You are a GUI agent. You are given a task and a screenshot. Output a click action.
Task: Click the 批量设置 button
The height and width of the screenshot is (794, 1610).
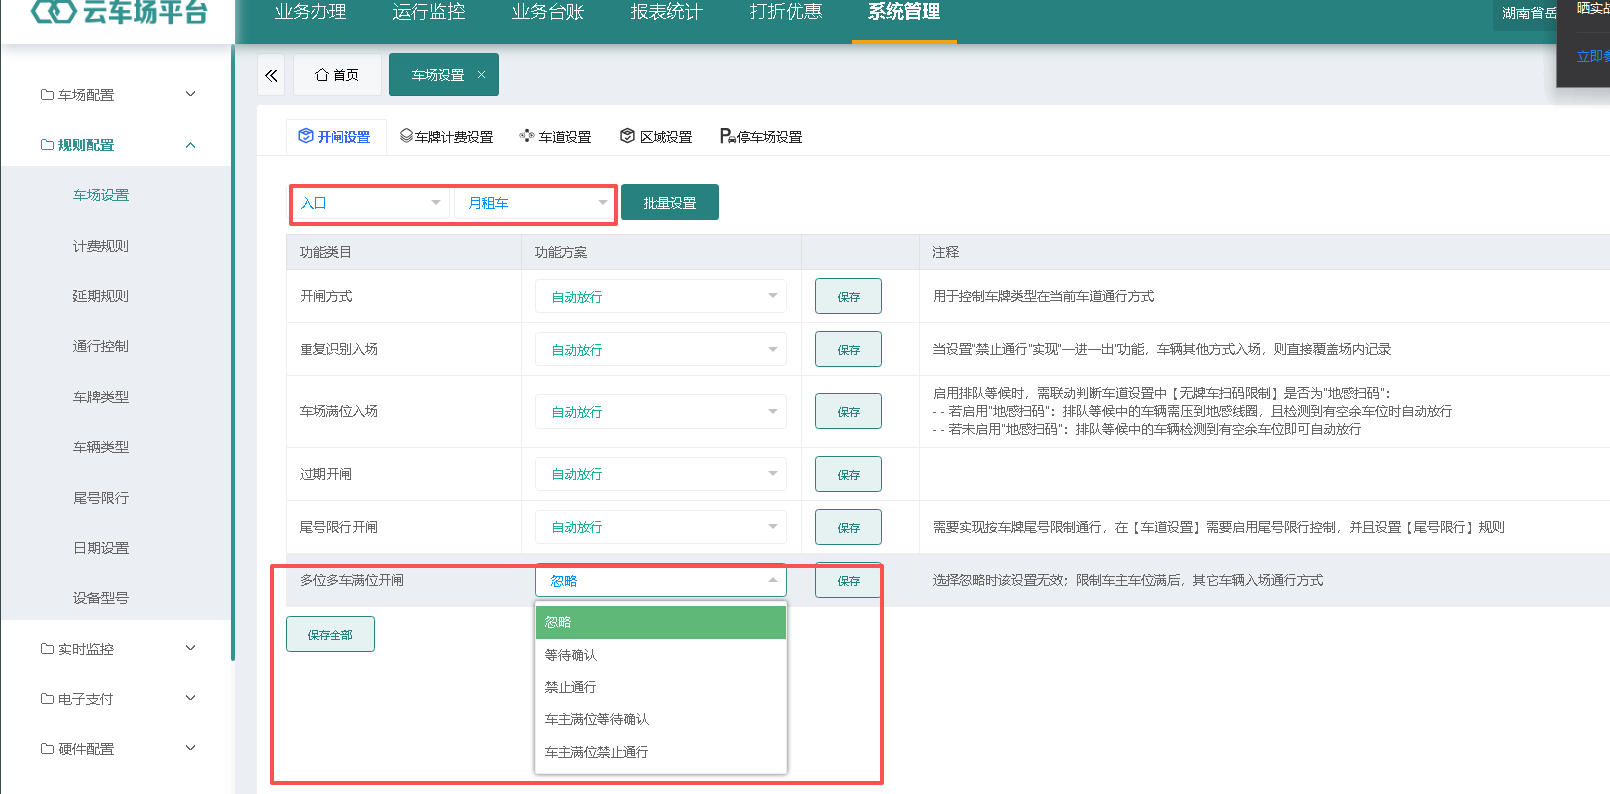[x=670, y=203]
